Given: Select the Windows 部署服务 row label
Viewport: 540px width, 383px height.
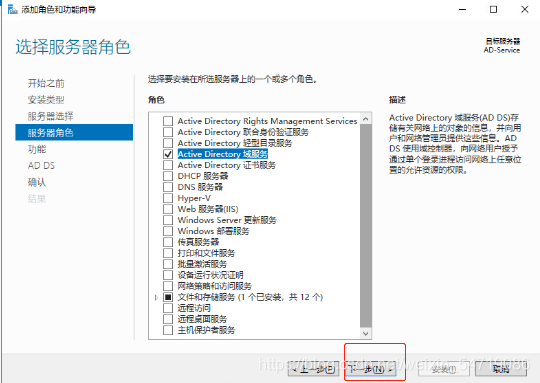Looking at the screenshot, I should pyautogui.click(x=213, y=231).
